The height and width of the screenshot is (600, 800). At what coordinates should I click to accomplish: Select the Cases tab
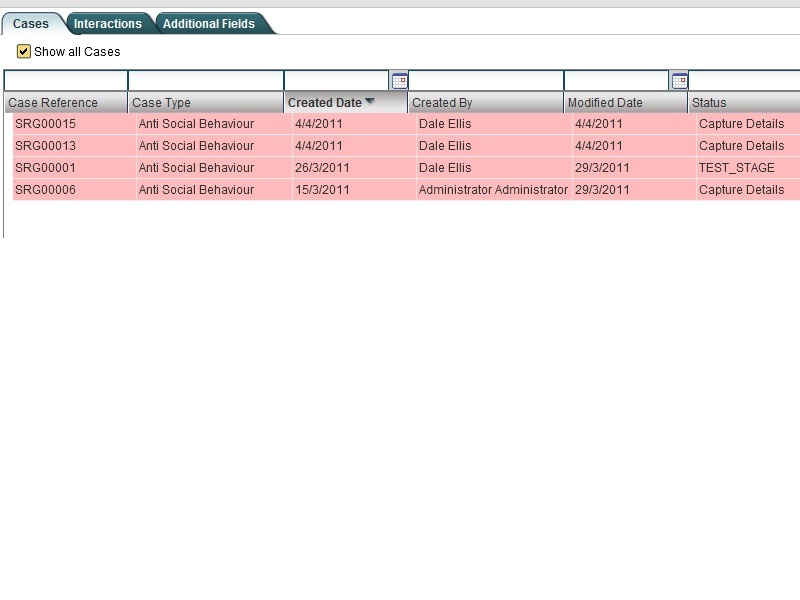(31, 24)
